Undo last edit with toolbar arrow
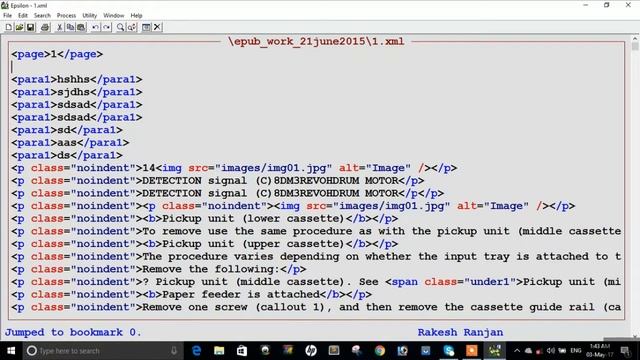Image resolution: width=640 pixels, height=360 pixels. coord(95,27)
